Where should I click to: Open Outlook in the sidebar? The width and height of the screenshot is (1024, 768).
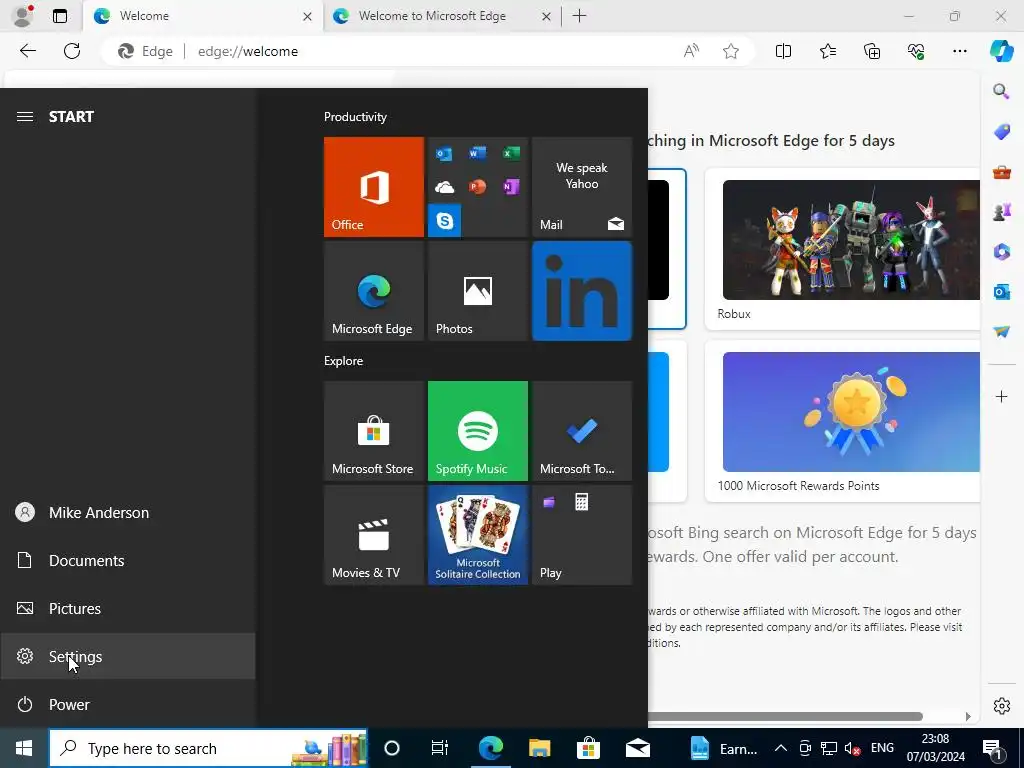click(1001, 292)
